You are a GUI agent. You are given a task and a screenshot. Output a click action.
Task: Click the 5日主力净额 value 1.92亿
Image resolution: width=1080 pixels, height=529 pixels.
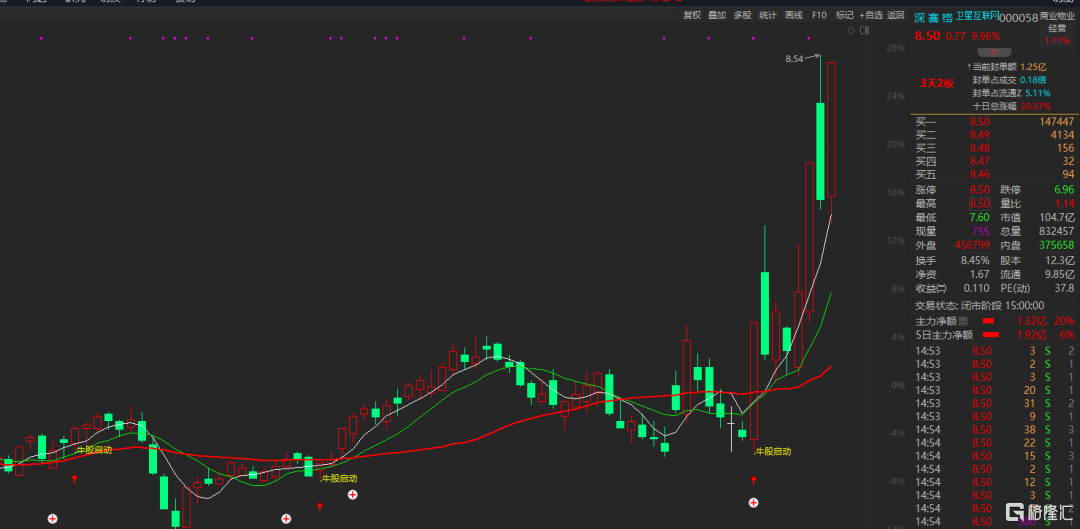pyautogui.click(x=1032, y=335)
